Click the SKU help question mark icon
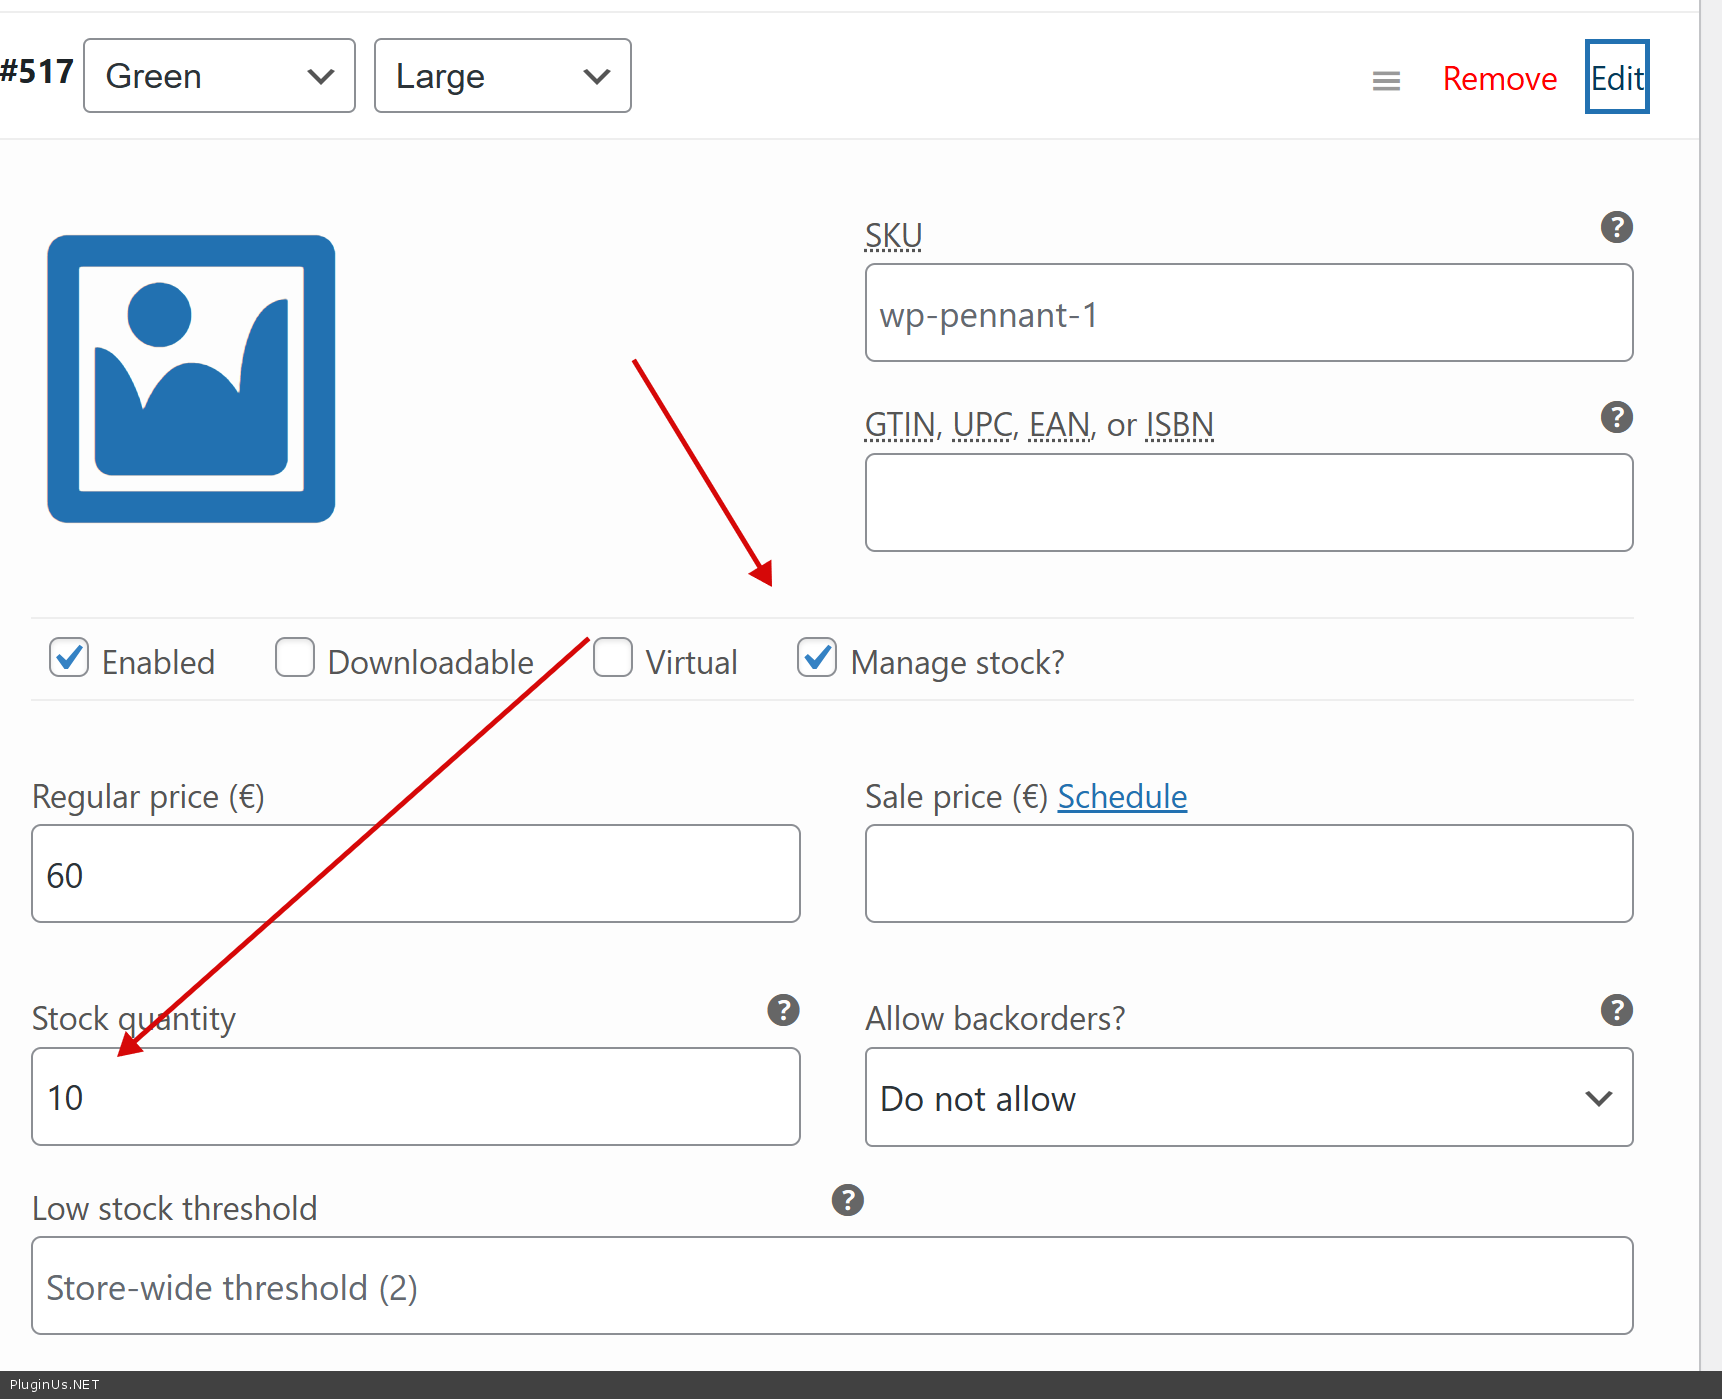1722x1399 pixels. coord(1616,228)
